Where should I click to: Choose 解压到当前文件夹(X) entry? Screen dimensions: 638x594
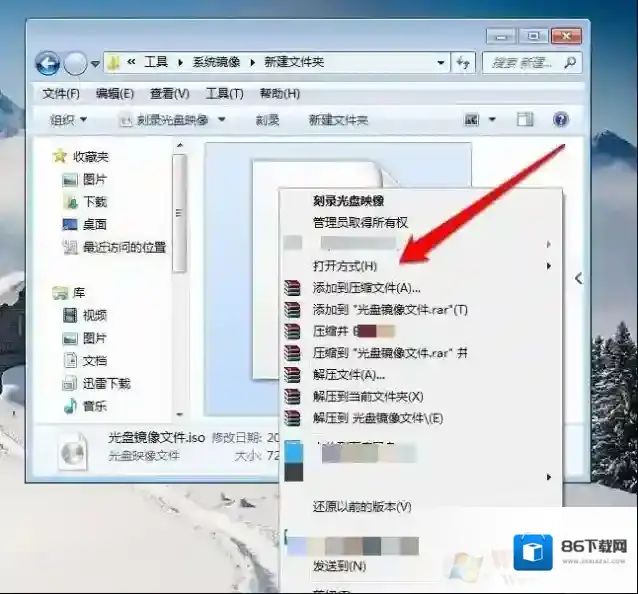click(x=368, y=397)
